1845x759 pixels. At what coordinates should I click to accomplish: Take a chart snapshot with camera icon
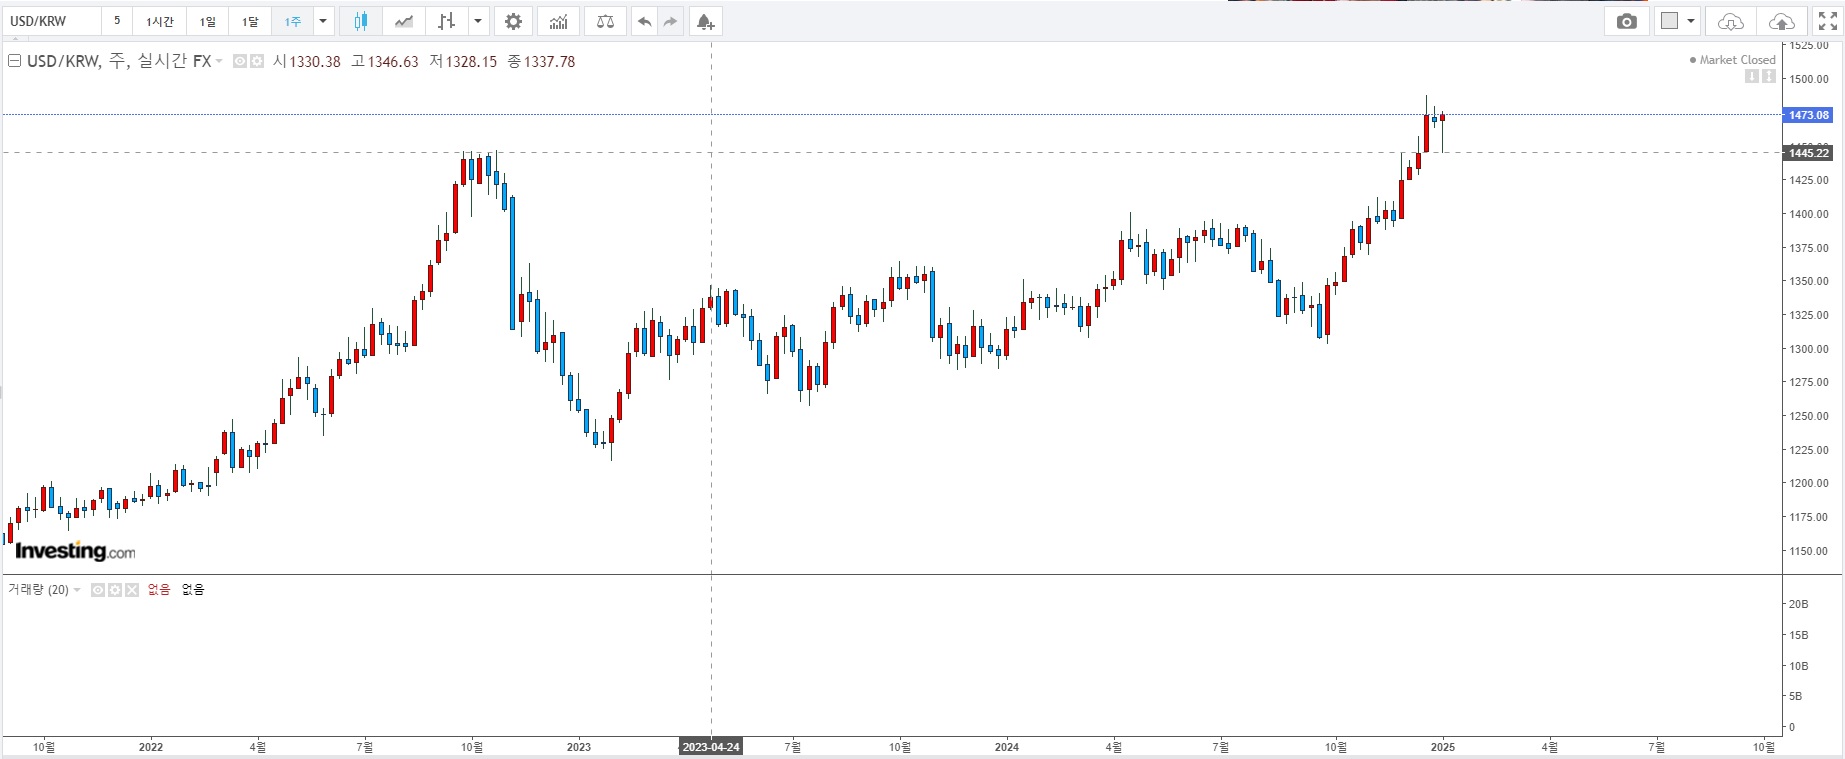(1627, 21)
